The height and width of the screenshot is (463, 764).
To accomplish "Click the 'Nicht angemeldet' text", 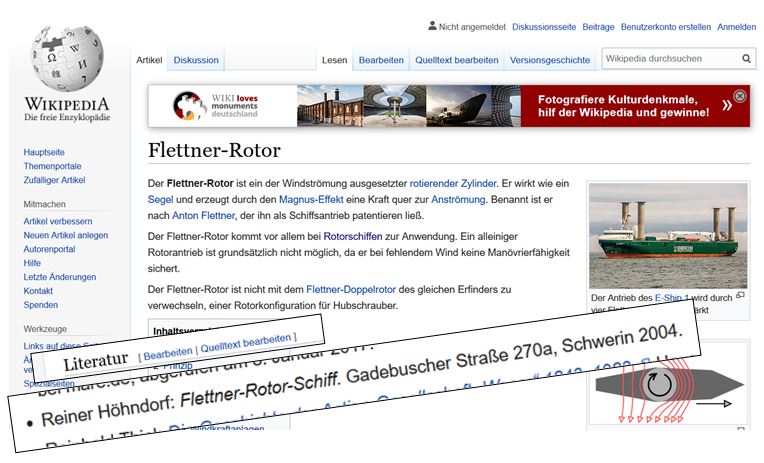I will (x=472, y=27).
